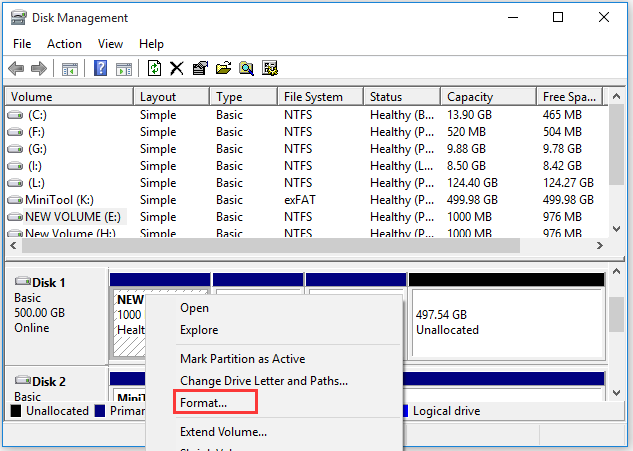Open the Help question-mark toolbar icon
Image resolution: width=633 pixels, height=451 pixels.
[100, 68]
